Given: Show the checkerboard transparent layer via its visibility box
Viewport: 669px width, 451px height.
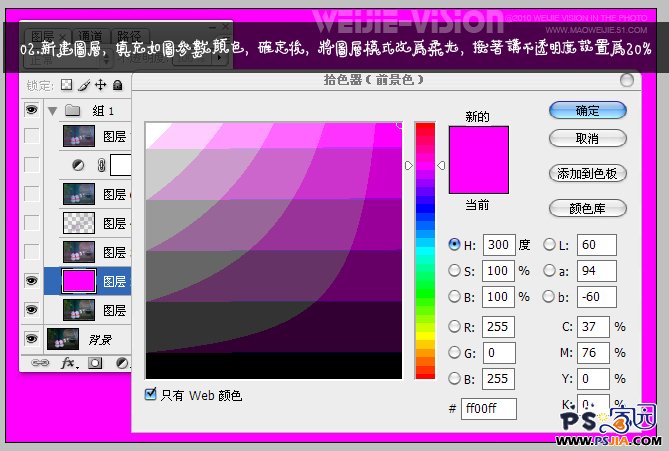Looking at the screenshot, I should tap(32, 223).
